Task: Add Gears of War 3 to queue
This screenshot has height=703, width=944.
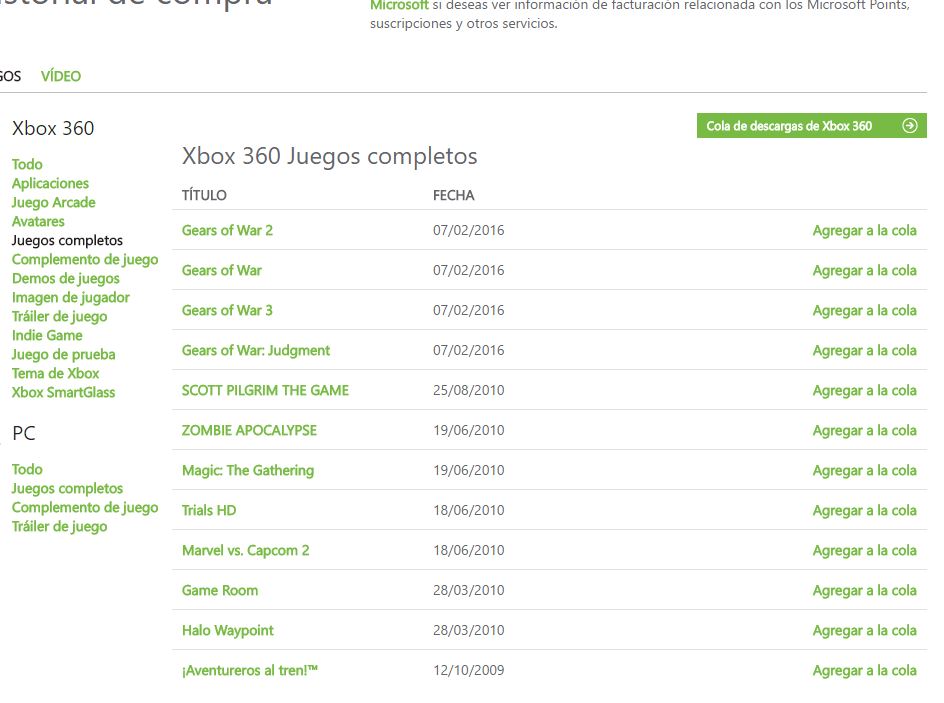Action: (x=865, y=311)
